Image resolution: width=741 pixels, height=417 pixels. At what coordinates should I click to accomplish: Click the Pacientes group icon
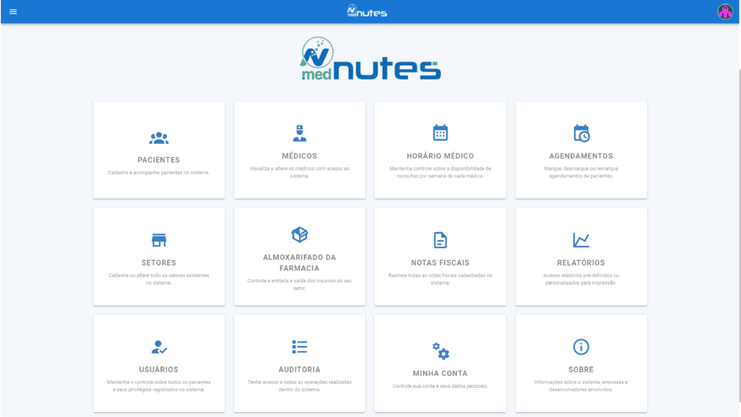(159, 138)
